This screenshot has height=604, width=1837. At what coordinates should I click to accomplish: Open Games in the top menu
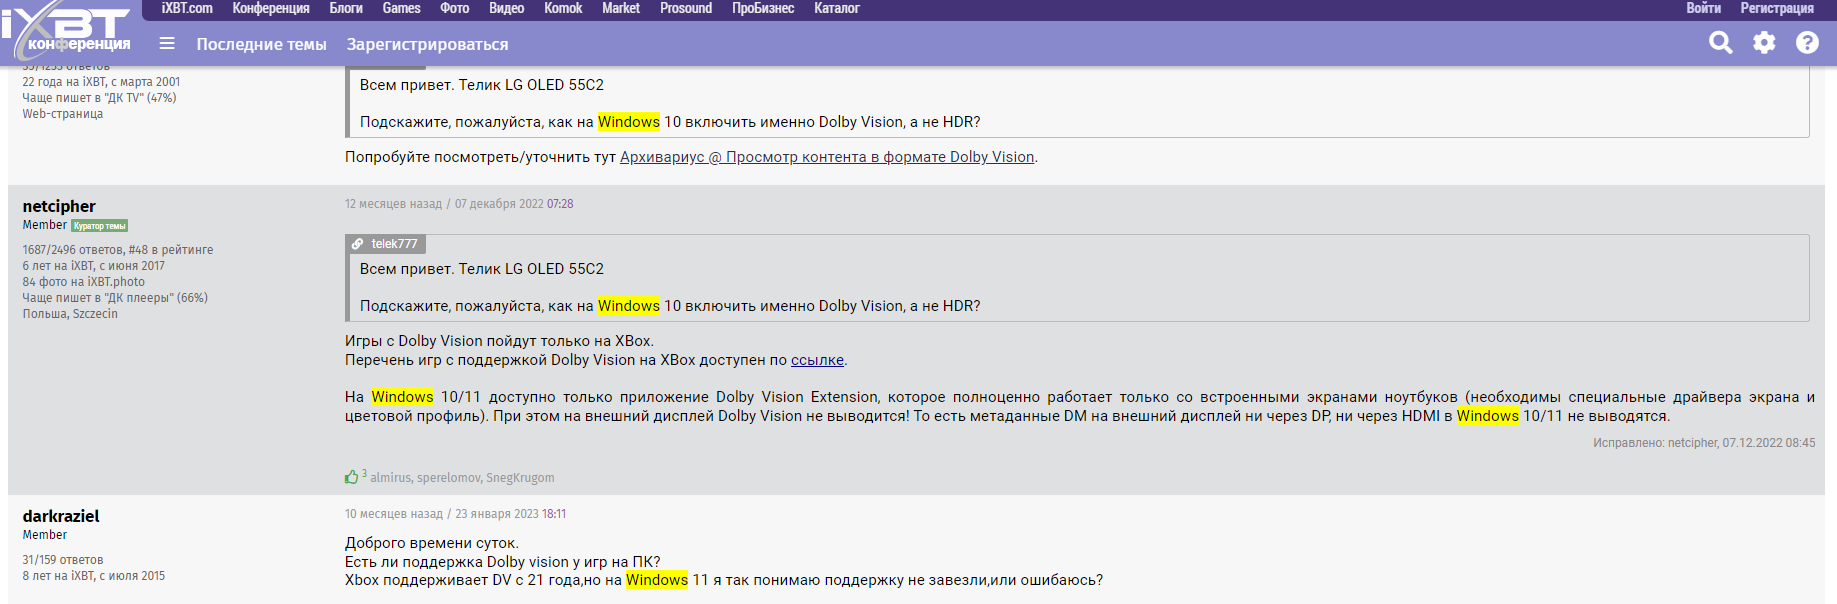(x=401, y=8)
